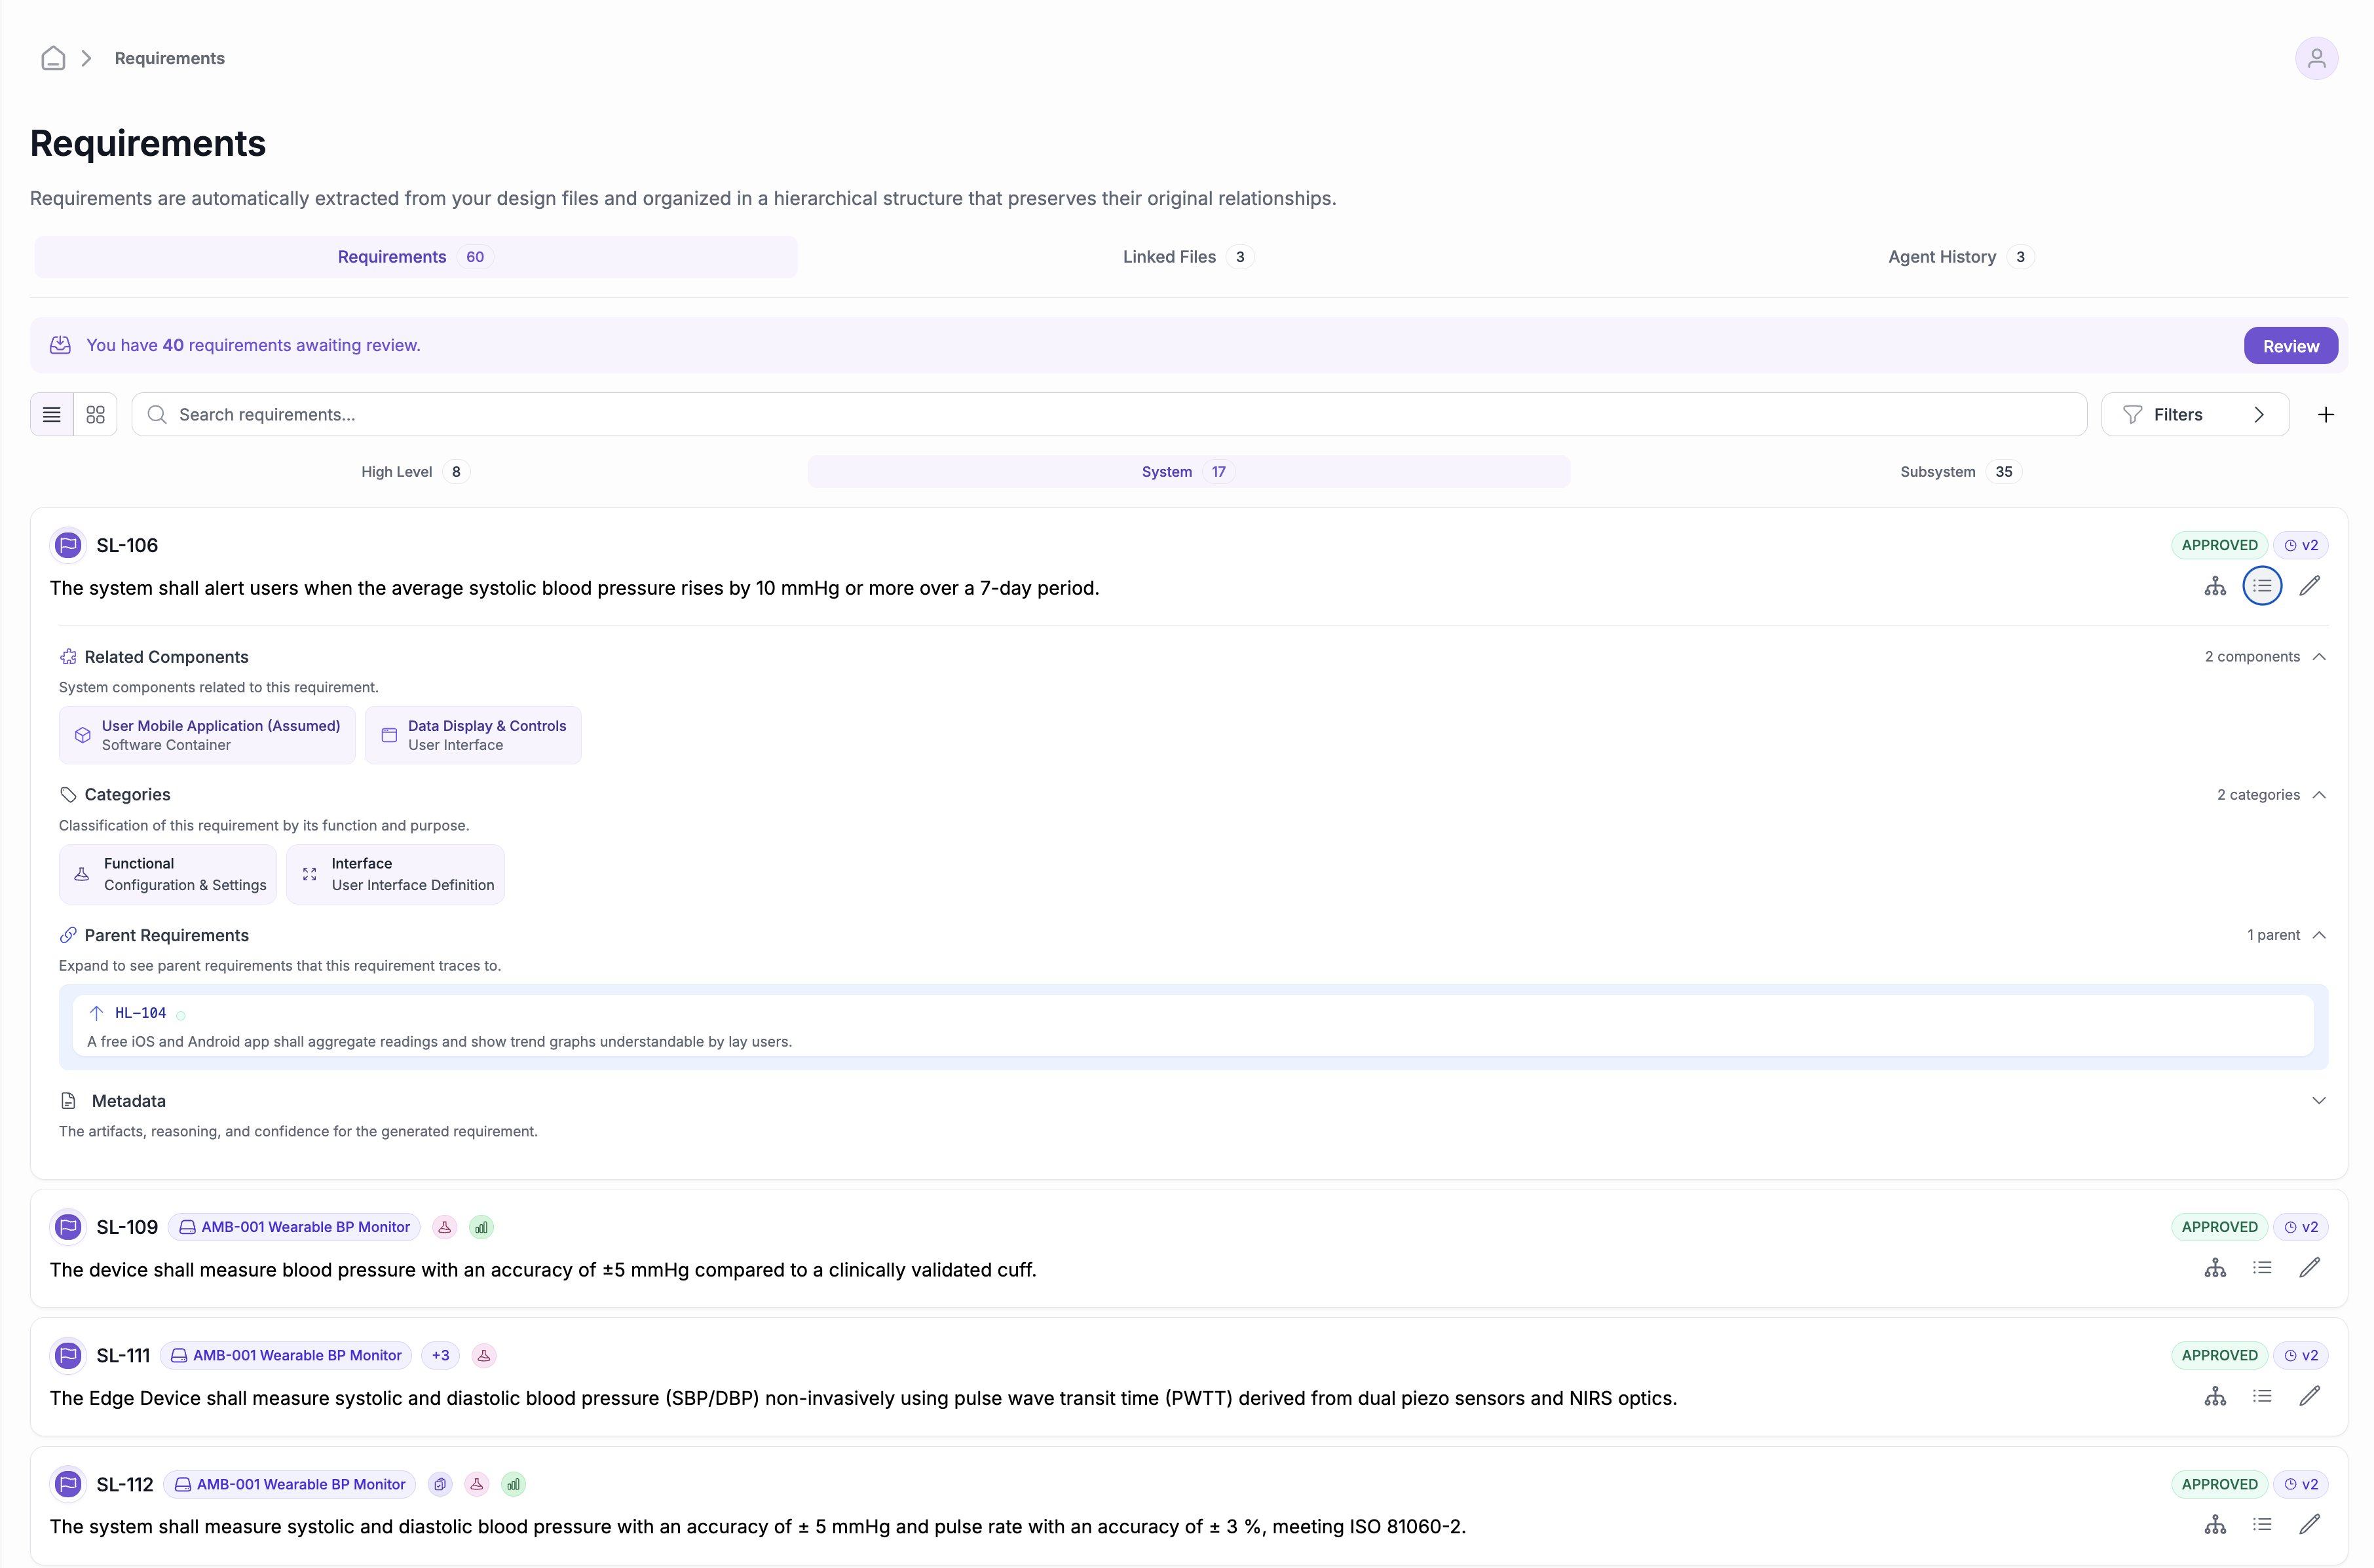Click the v2 version badge on SL-109
Screen dimensions: 2374x1568
tap(2300, 1227)
